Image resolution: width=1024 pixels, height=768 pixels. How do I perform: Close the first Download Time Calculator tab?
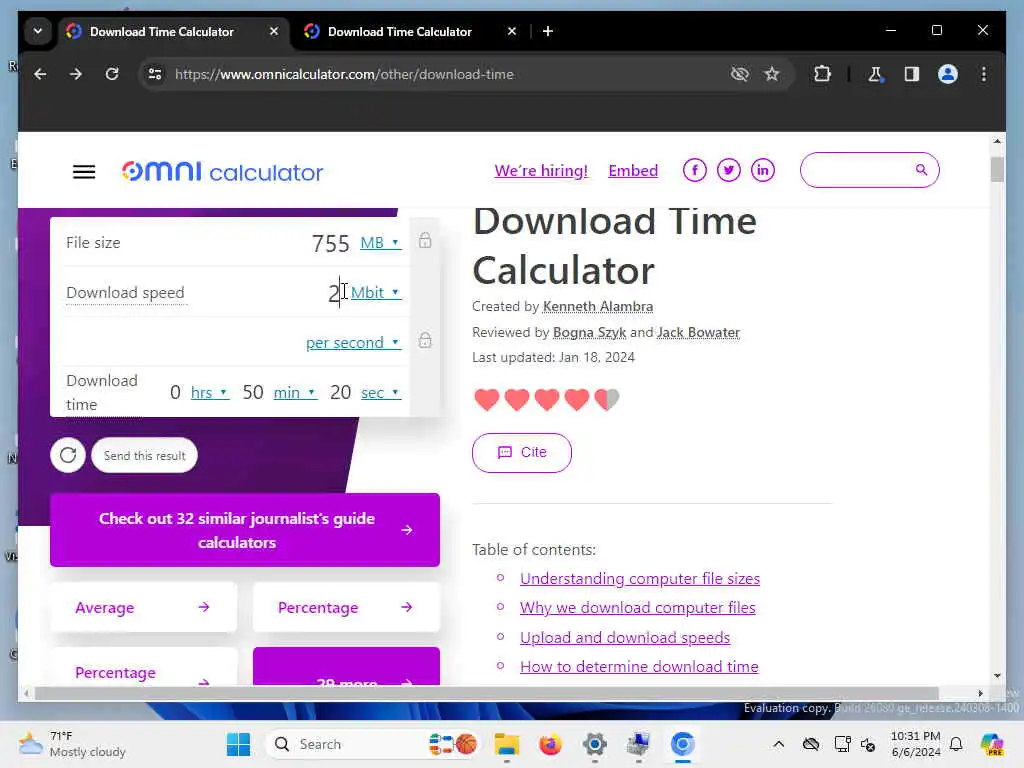coord(274,31)
